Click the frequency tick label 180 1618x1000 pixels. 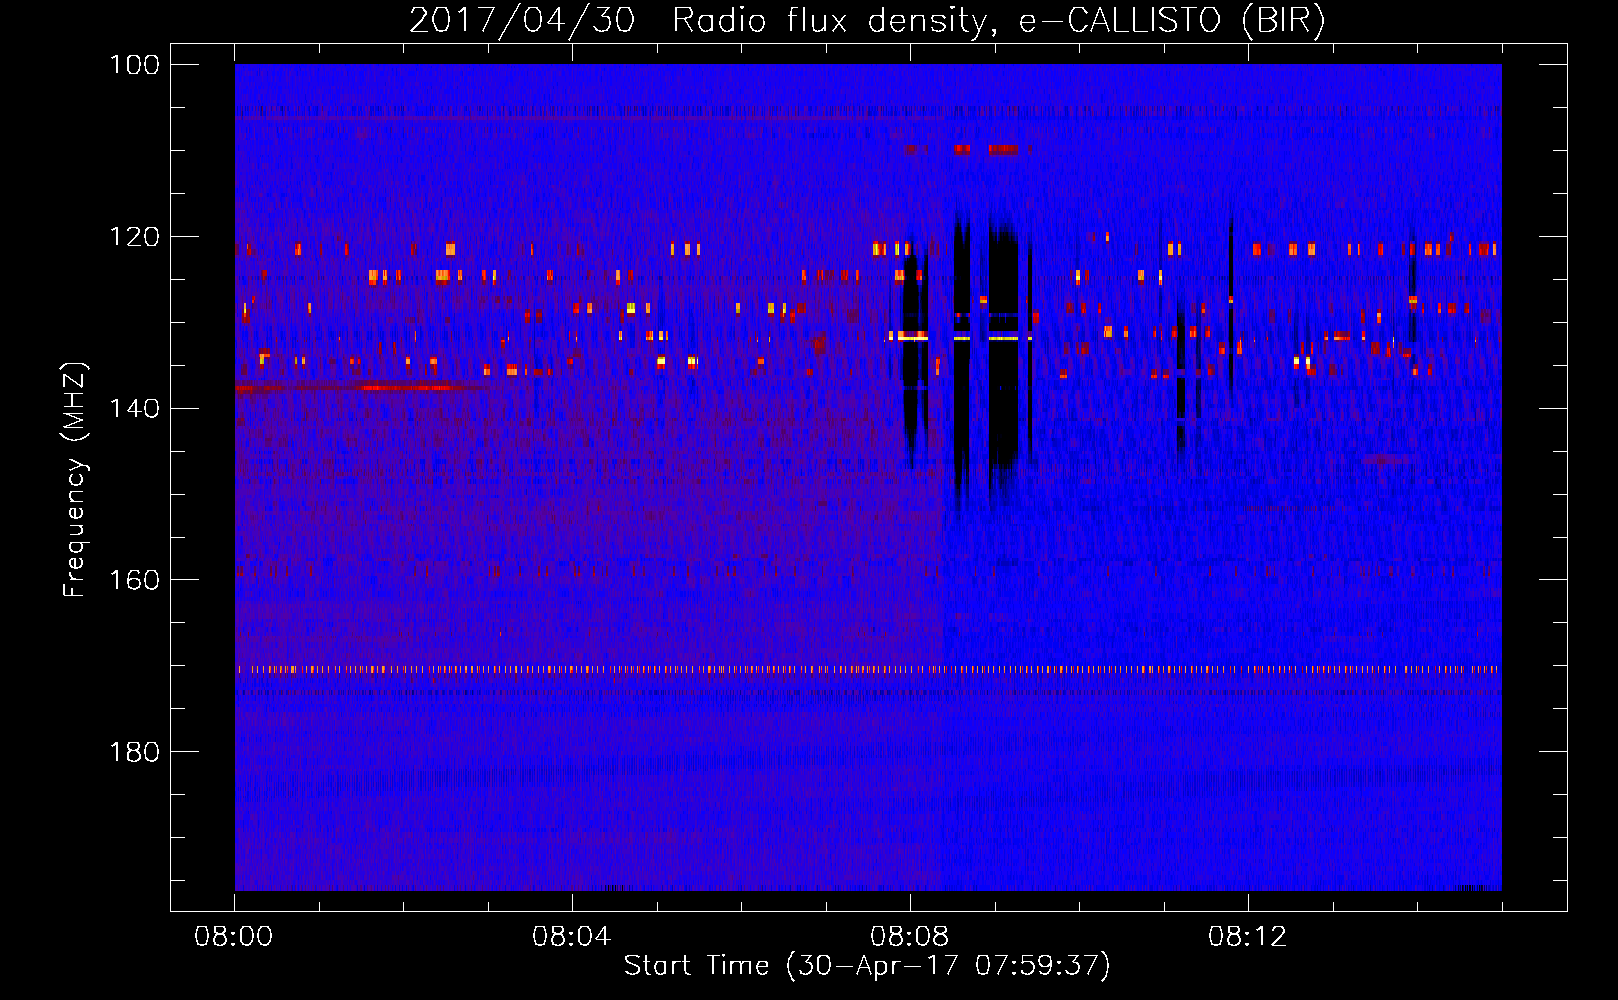tap(134, 752)
